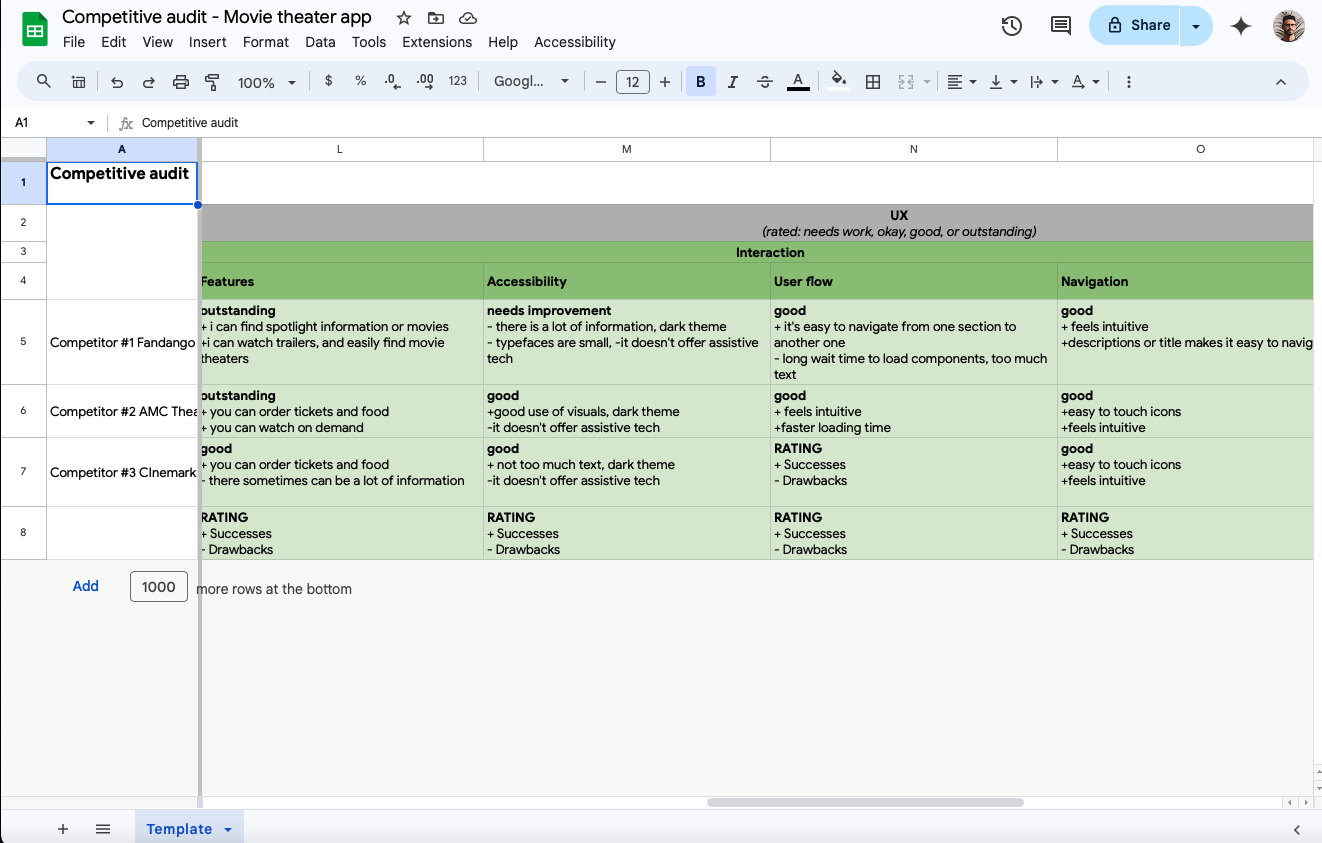Screen dimensions: 1322x843
Task: Open the fill color bucket
Action: click(839, 82)
